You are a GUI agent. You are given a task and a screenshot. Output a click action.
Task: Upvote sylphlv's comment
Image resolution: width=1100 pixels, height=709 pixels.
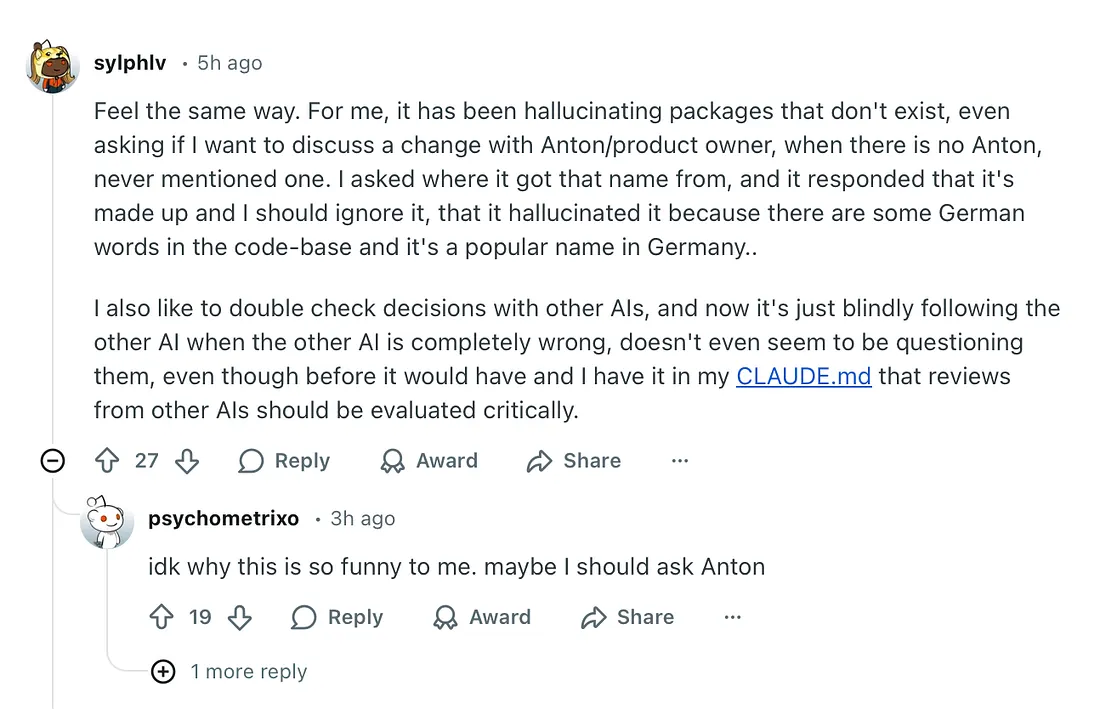(107, 461)
